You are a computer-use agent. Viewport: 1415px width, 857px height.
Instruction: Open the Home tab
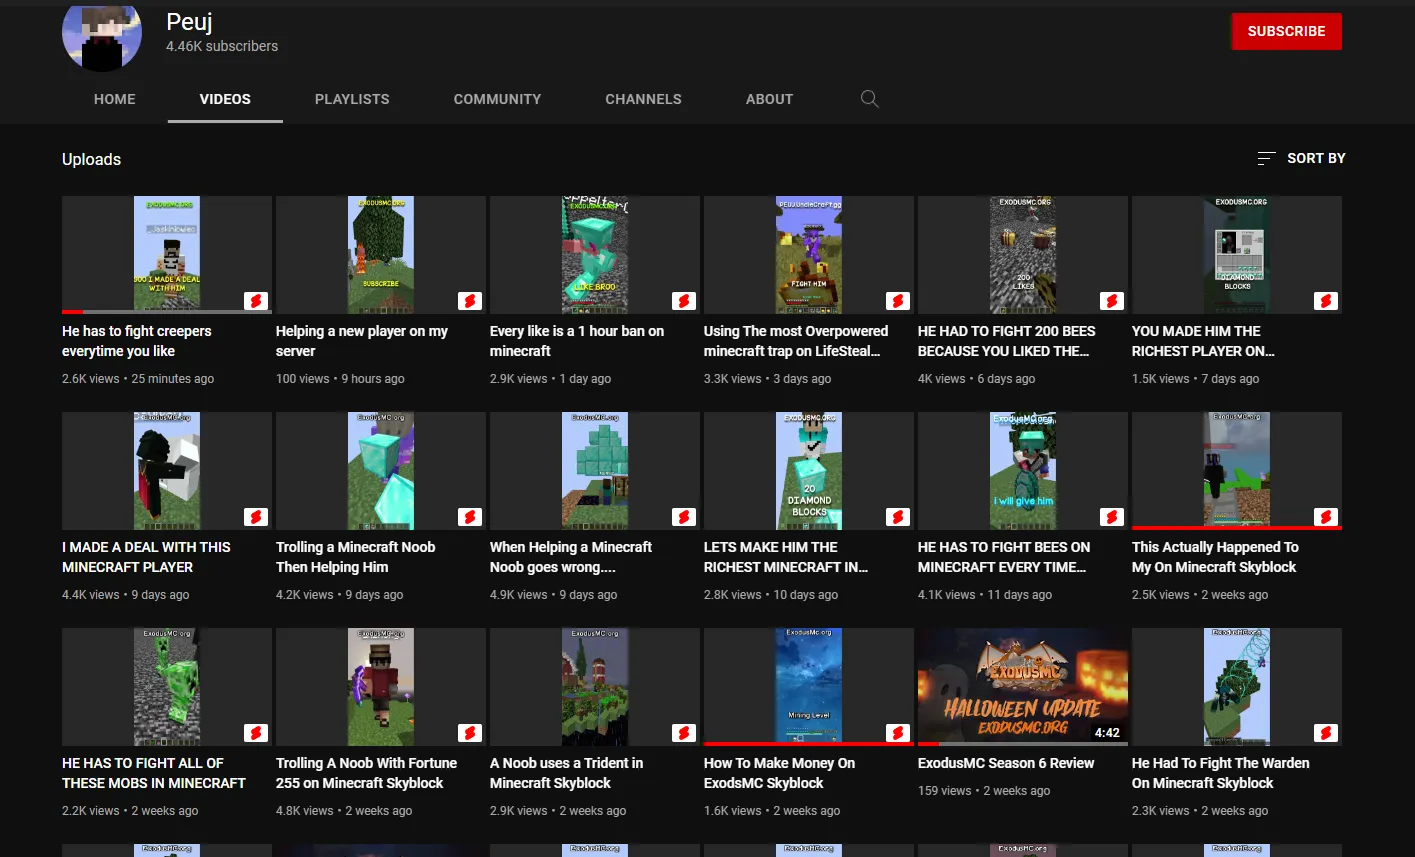point(115,99)
